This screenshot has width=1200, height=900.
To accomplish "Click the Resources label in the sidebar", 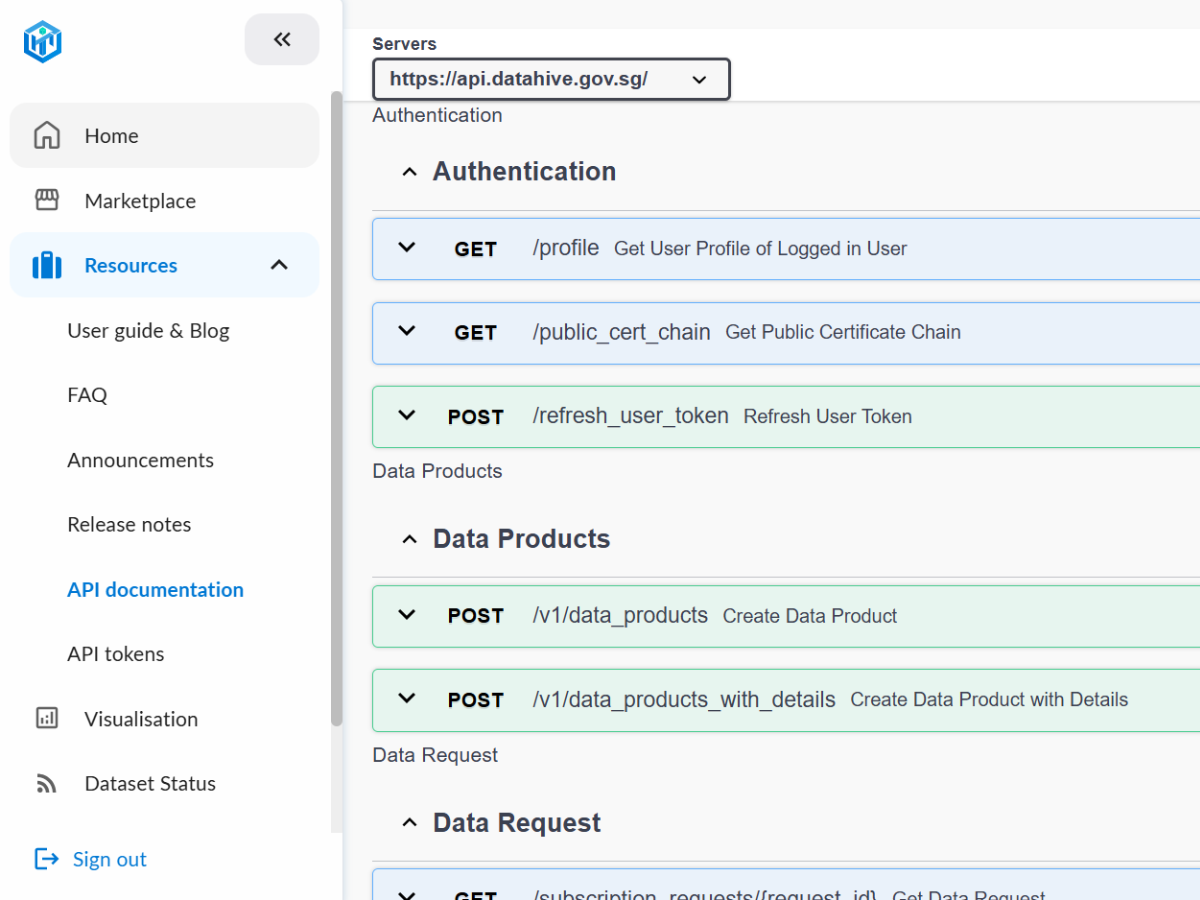I will click(131, 265).
